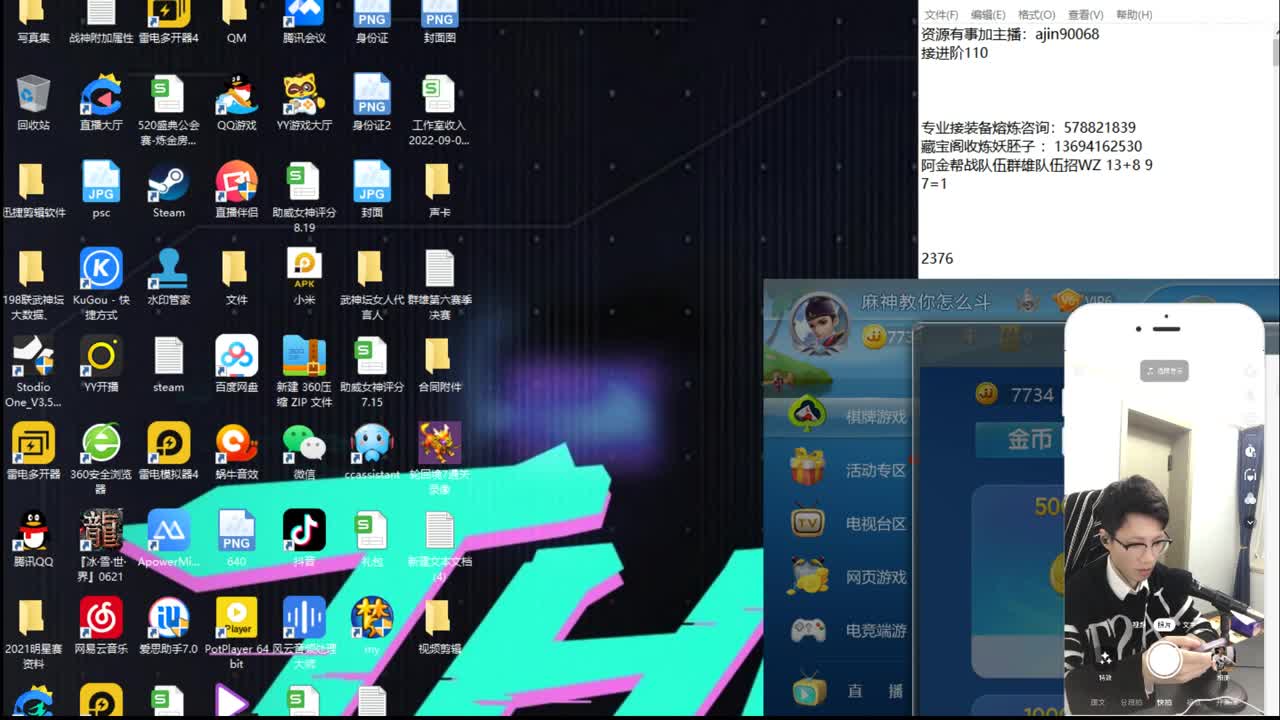Launch YY开播 desktop shortcut
1280x720 pixels.
[101, 364]
